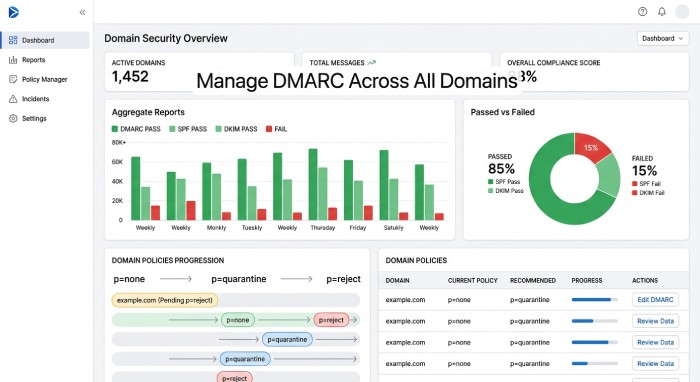Screen dimensions: 700x382
Task: Toggle the SPF PASS legend swatch
Action: tap(172, 129)
